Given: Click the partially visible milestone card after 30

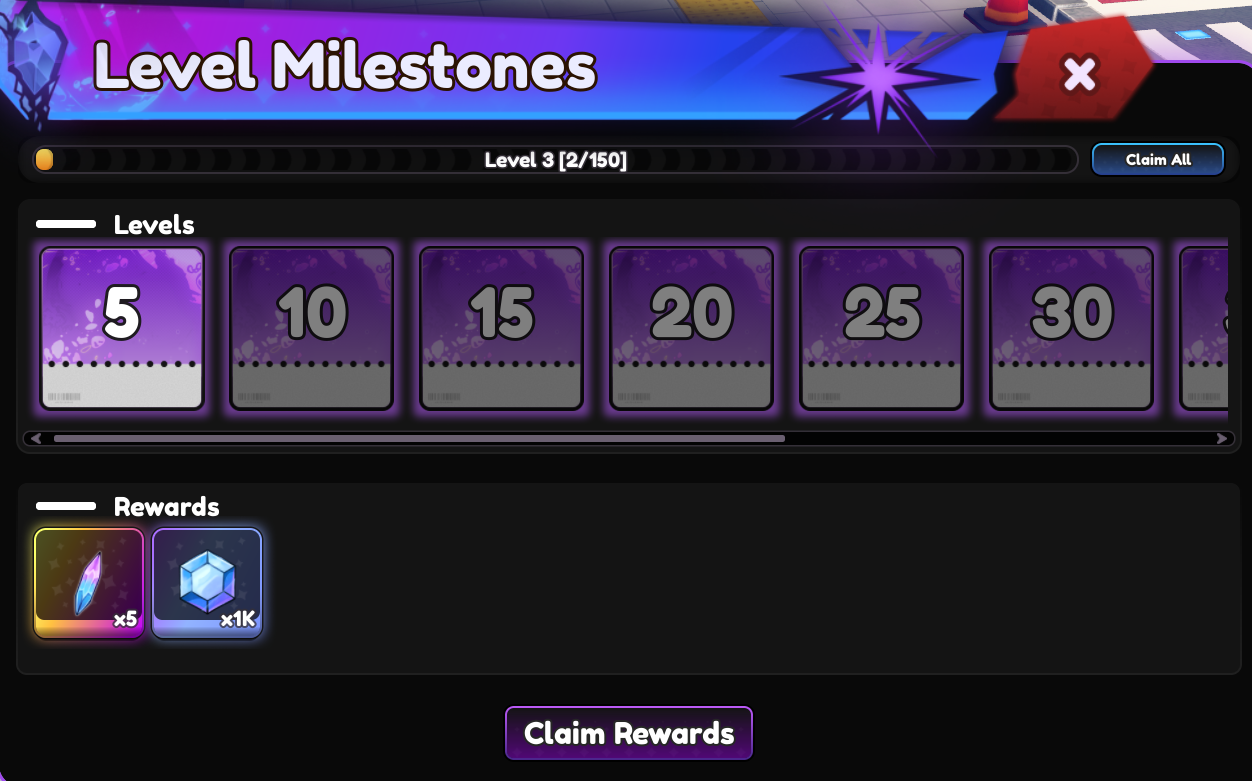Looking at the screenshot, I should [x=1204, y=329].
